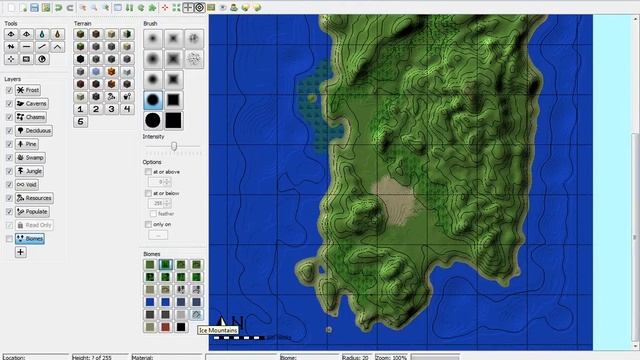Select the horizontal line flatten tool
The width and height of the screenshot is (640, 360).
coord(26,47)
